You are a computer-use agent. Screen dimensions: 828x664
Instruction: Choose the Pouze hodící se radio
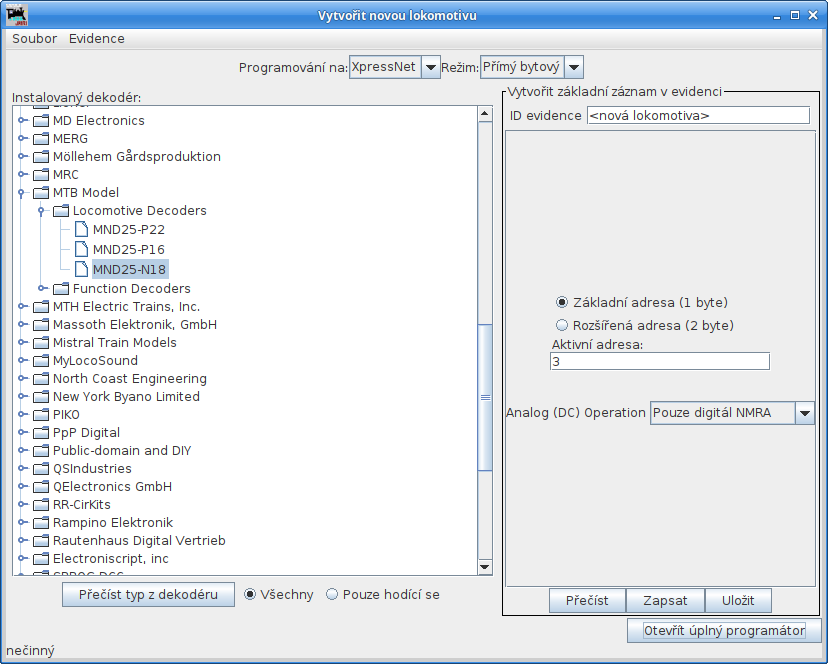tap(332, 595)
